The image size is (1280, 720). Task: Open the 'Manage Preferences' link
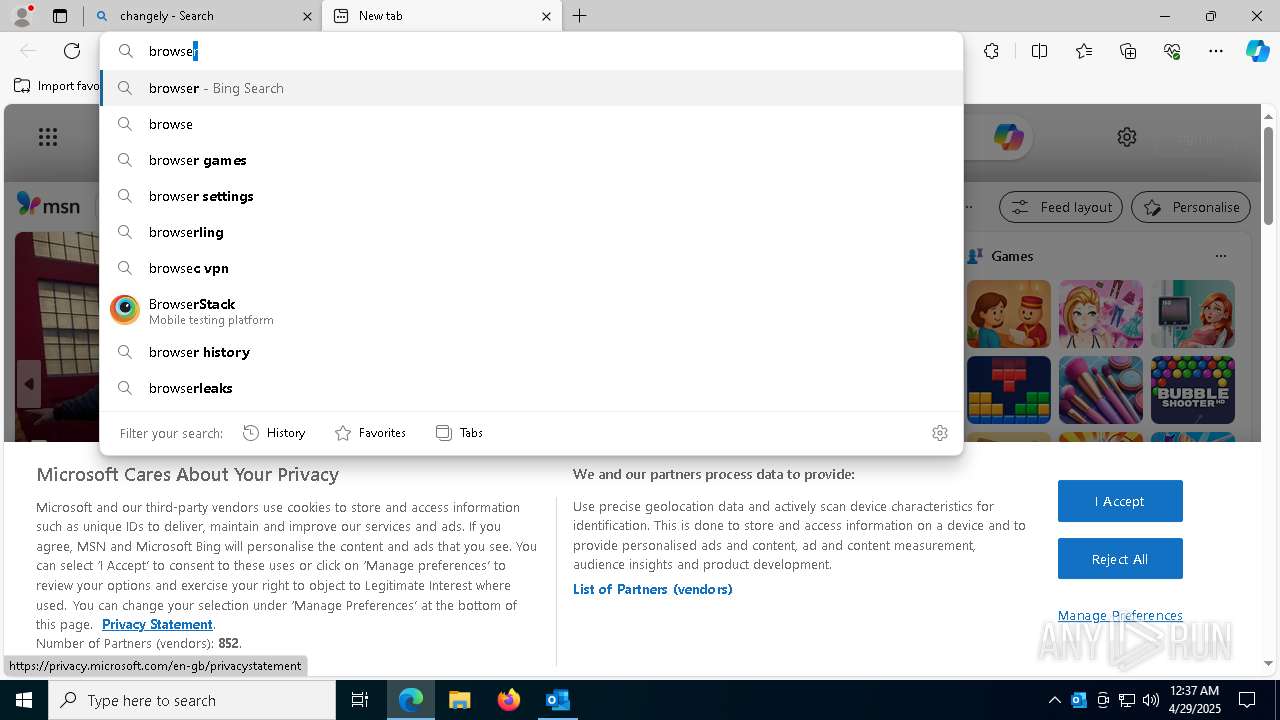click(1120, 615)
